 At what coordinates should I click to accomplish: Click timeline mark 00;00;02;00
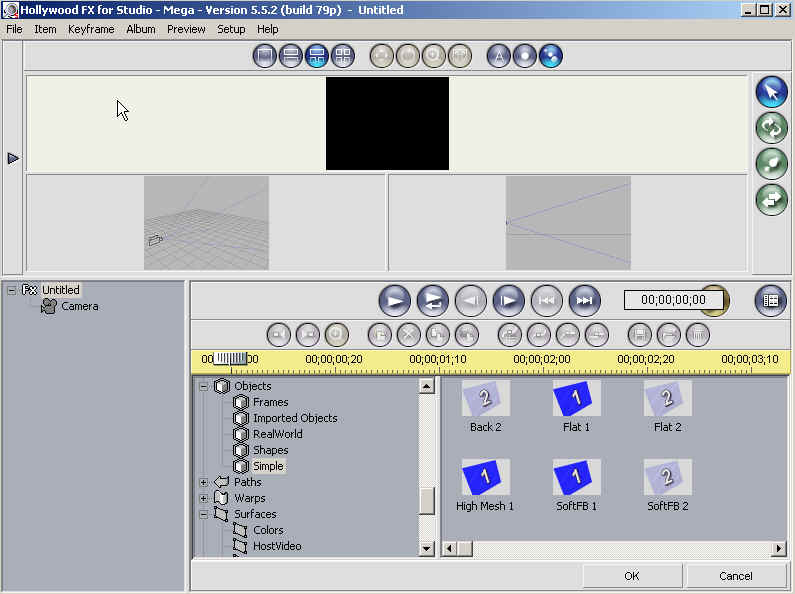point(541,359)
